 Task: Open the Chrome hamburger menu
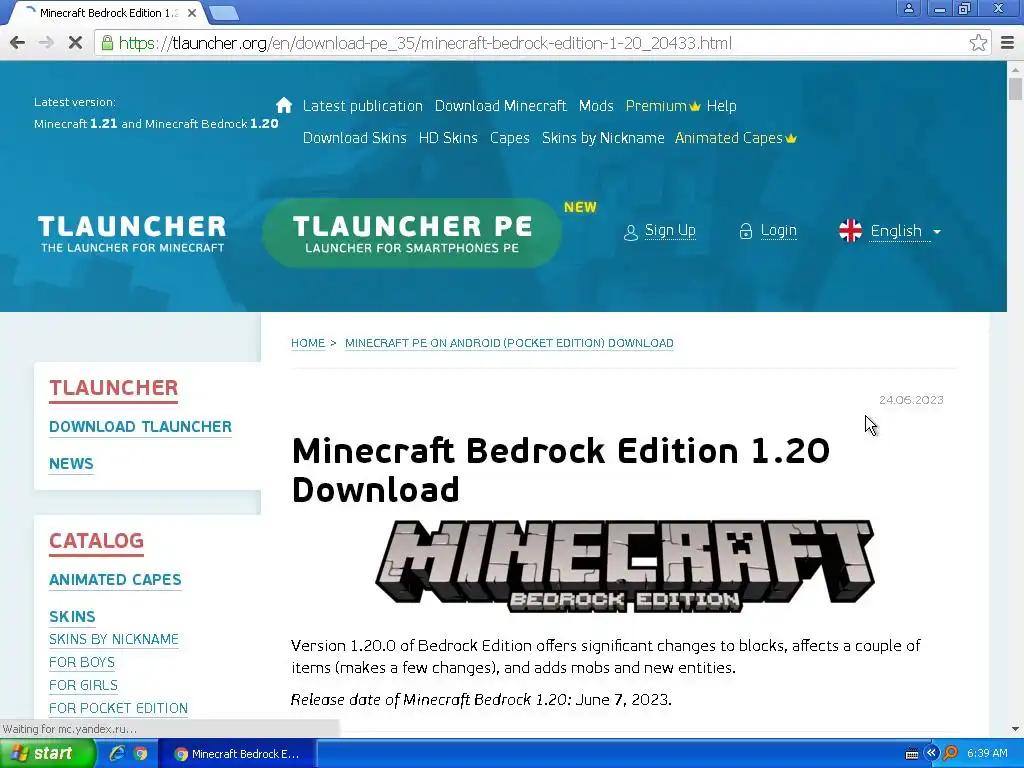(1008, 43)
